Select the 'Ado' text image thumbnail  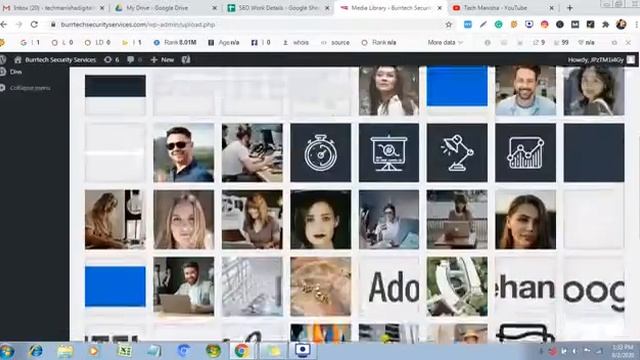(389, 287)
